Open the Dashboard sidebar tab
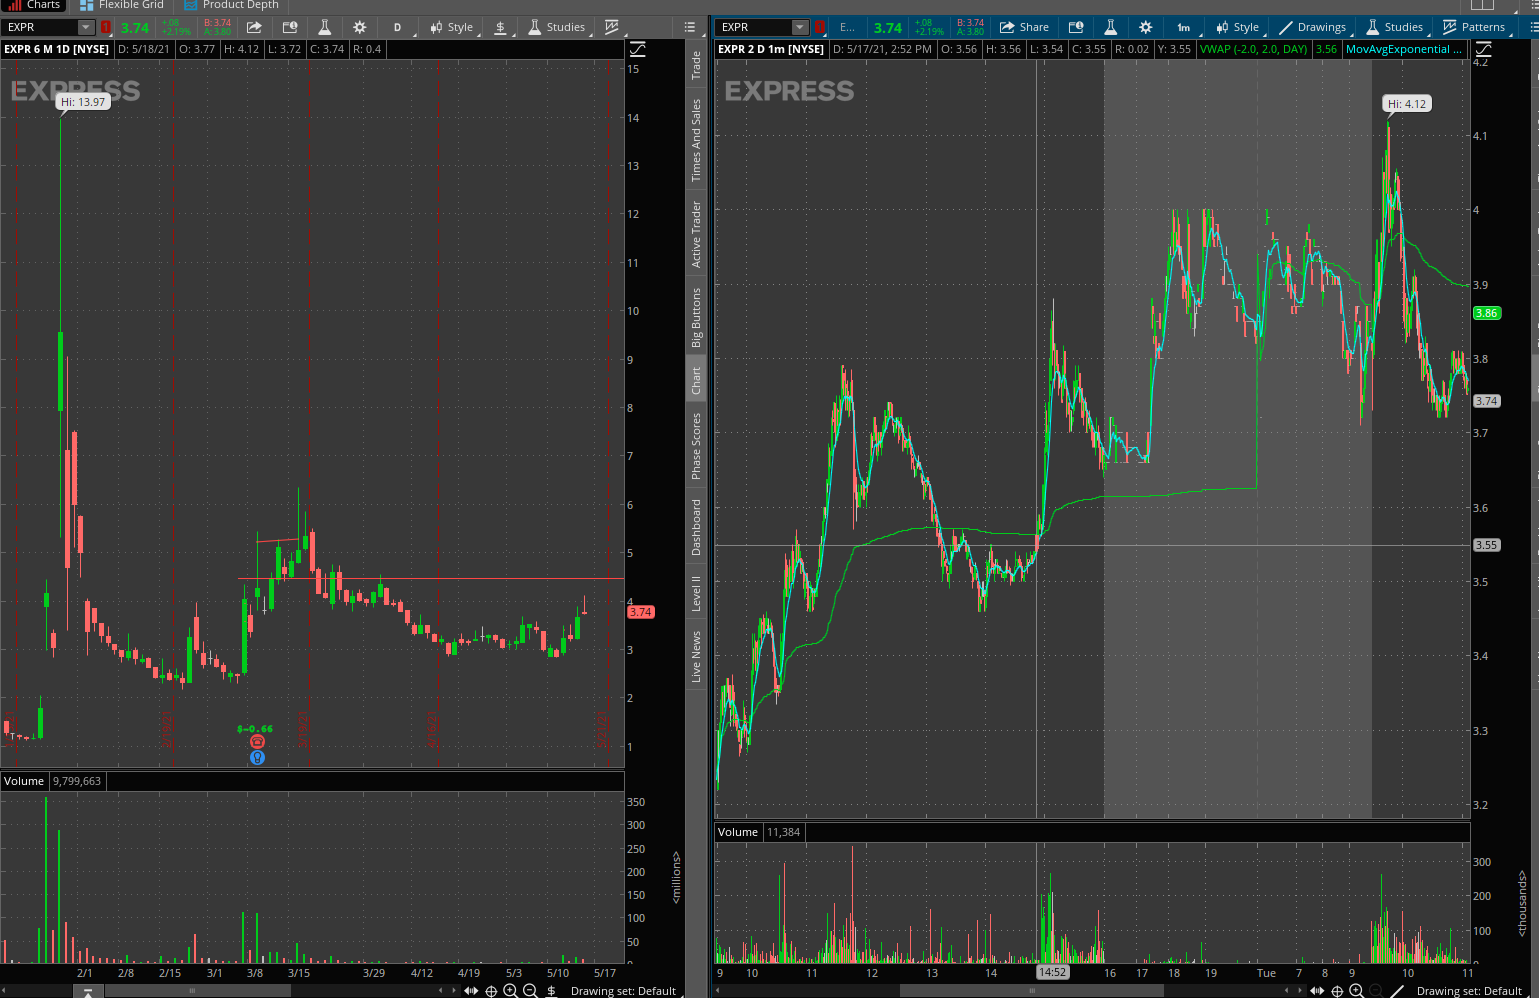This screenshot has height=998, width=1539. coord(696,527)
